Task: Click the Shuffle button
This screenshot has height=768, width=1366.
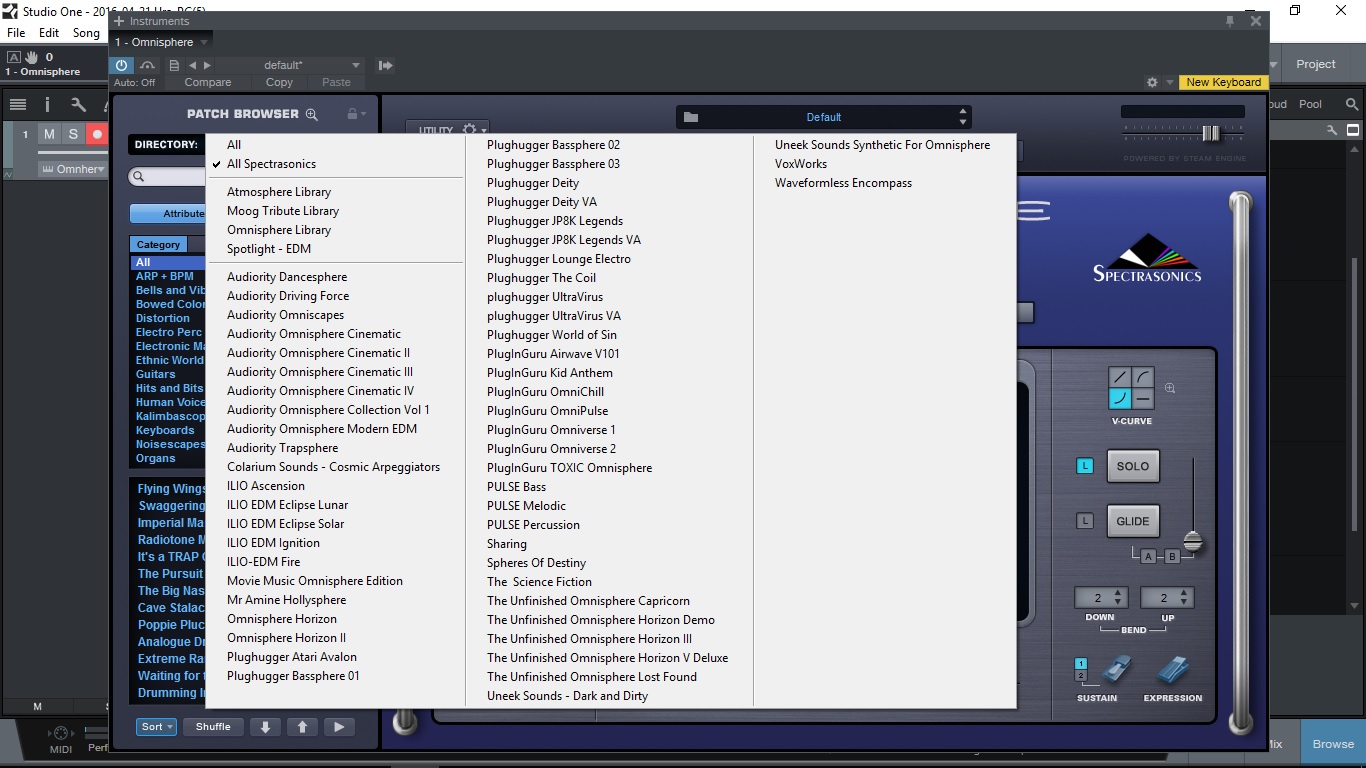Action: (213, 727)
